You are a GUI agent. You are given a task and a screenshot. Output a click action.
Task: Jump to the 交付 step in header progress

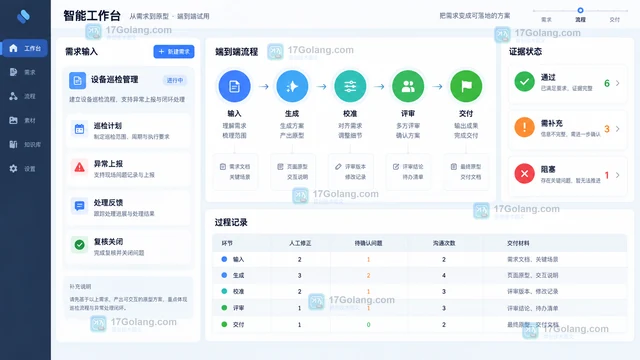(615, 20)
